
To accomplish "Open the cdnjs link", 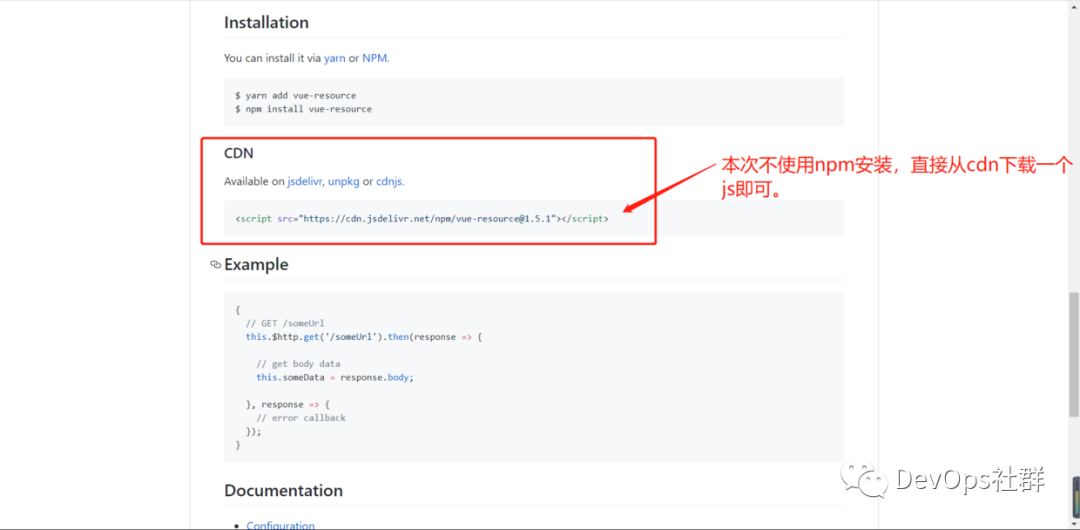I will coord(389,182).
